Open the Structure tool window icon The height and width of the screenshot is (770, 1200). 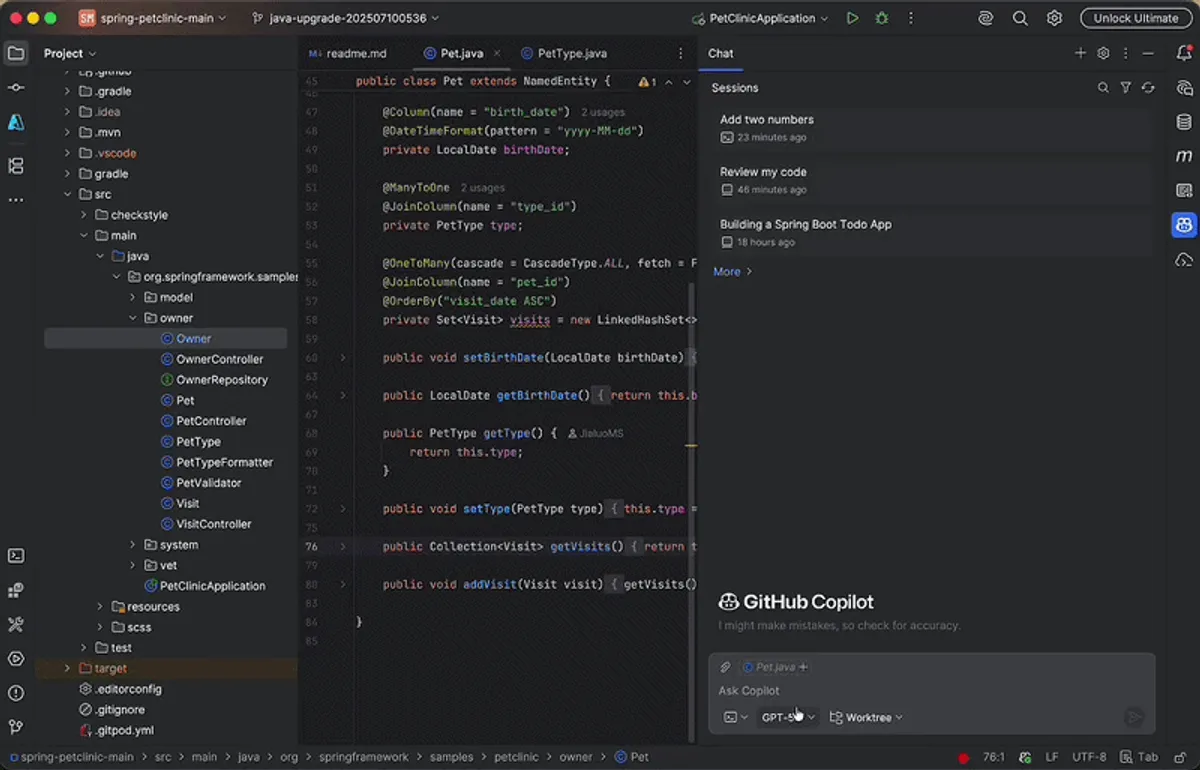[x=16, y=166]
